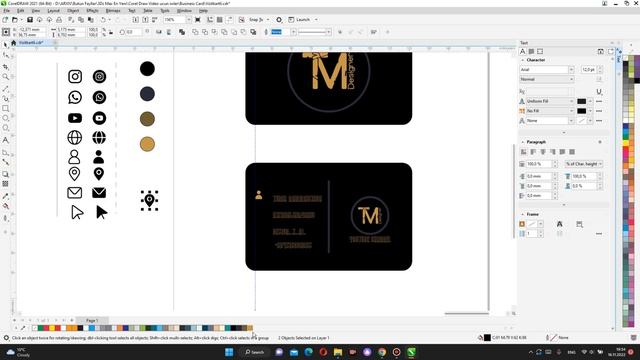This screenshot has height=360, width=640.
Task: Click the underline U icon in Character section
Action: 599,92
